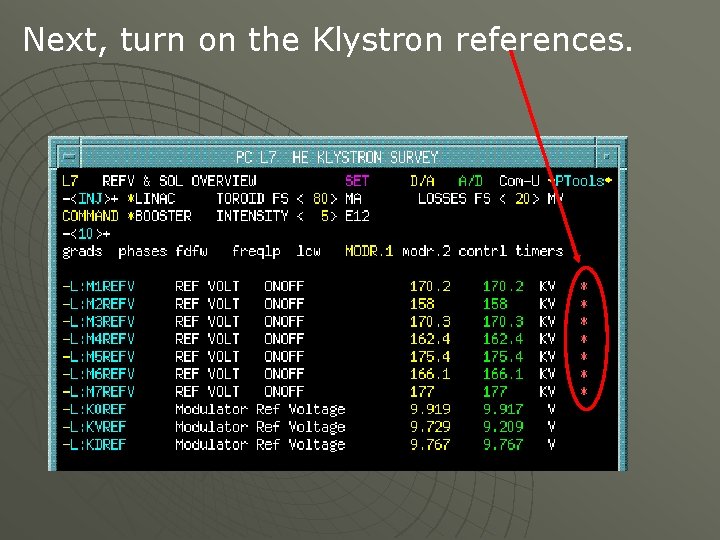
Task: Click the INTENSITY value 5
Action: (325, 216)
